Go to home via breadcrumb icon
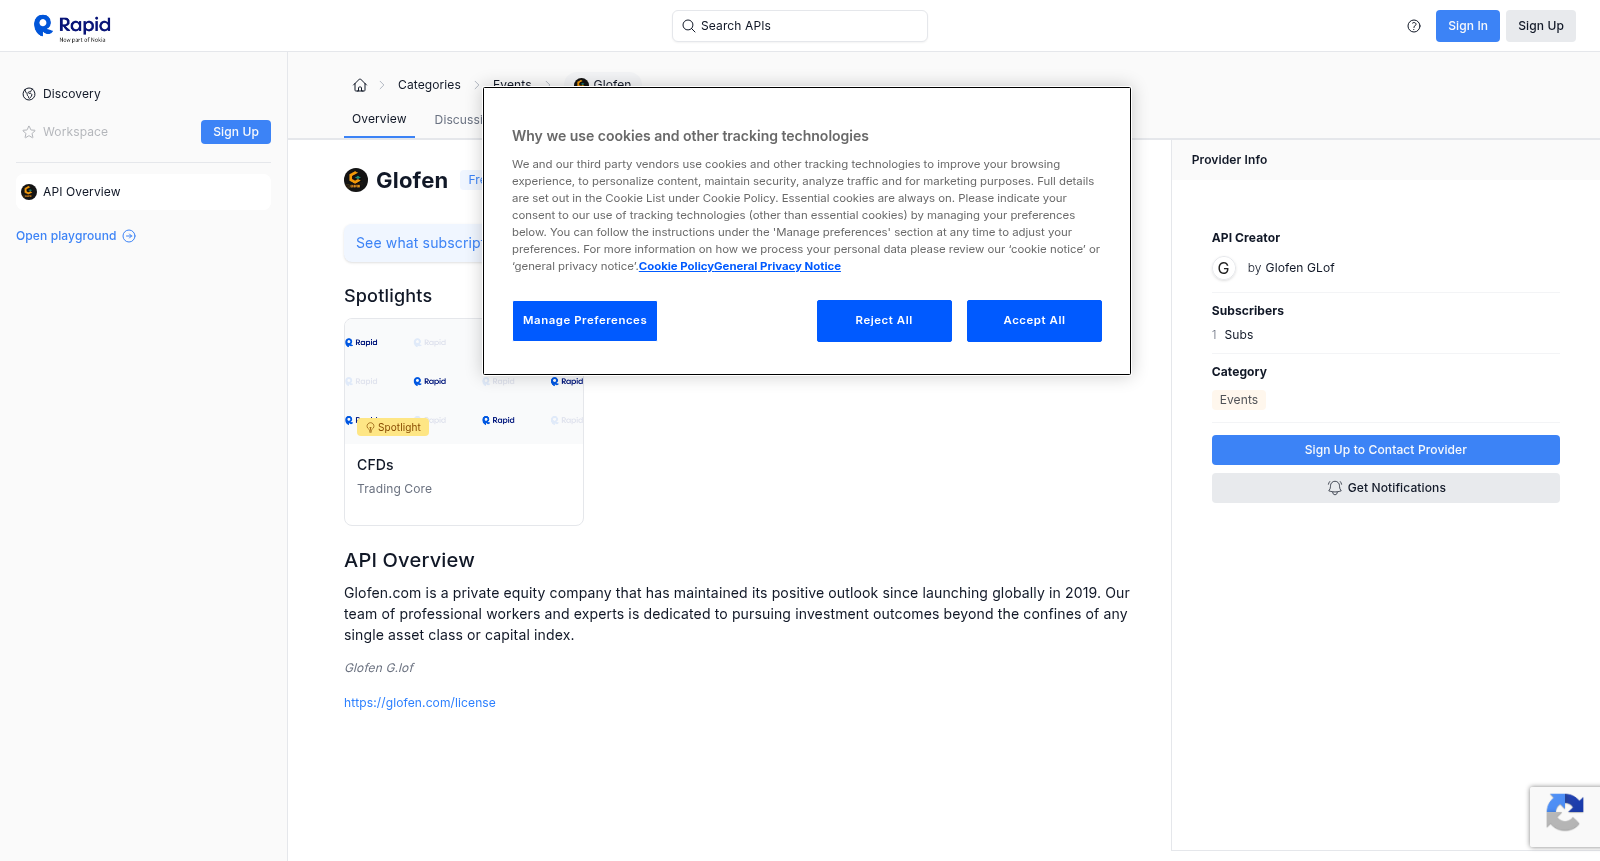The height and width of the screenshot is (861, 1600). pyautogui.click(x=360, y=85)
